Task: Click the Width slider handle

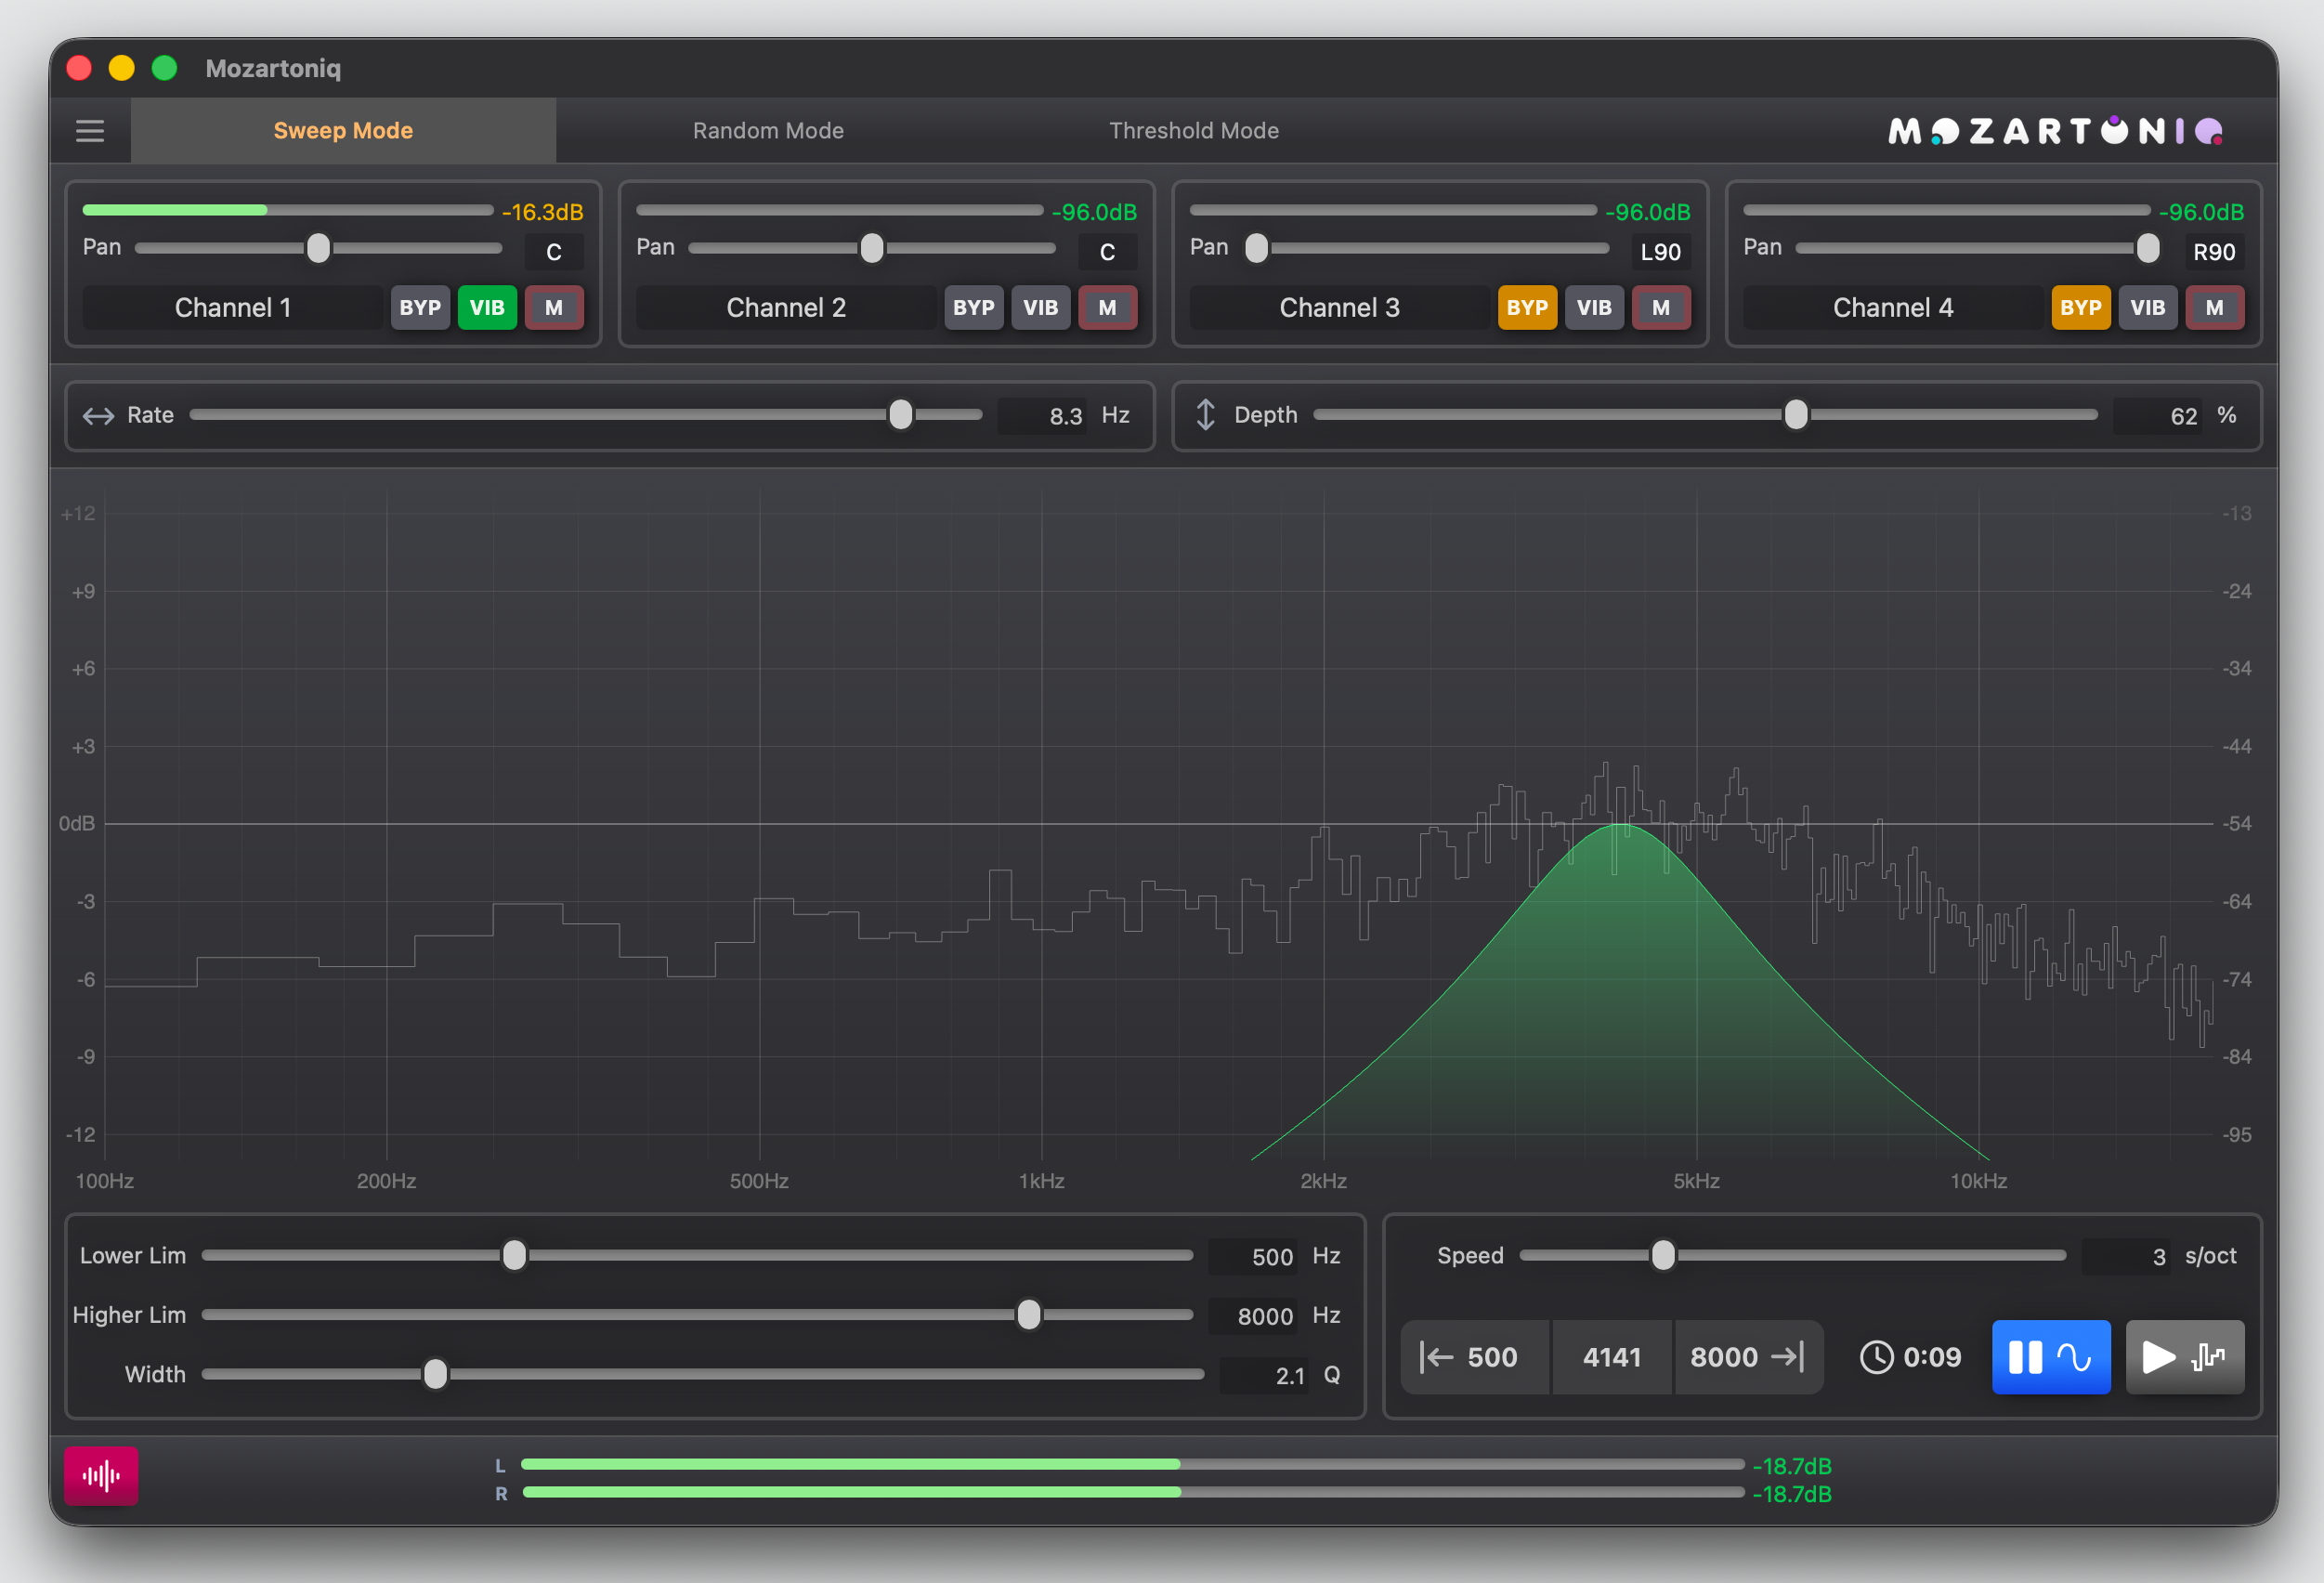Action: (435, 1374)
